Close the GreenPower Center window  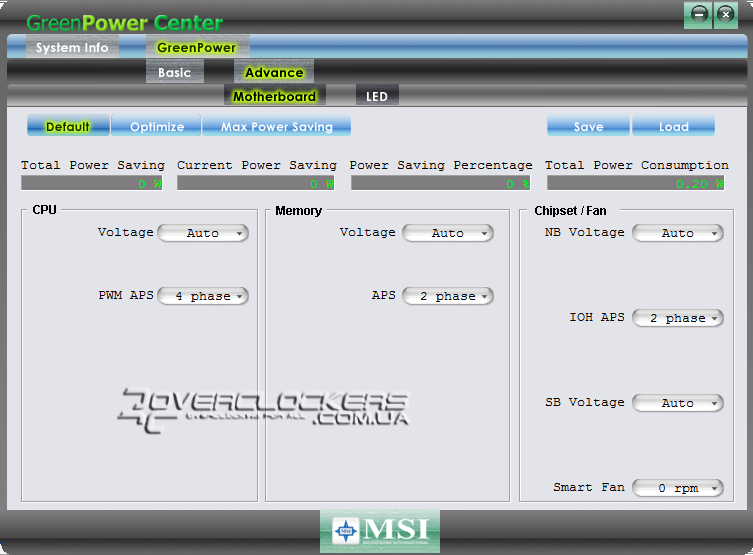tap(726, 15)
